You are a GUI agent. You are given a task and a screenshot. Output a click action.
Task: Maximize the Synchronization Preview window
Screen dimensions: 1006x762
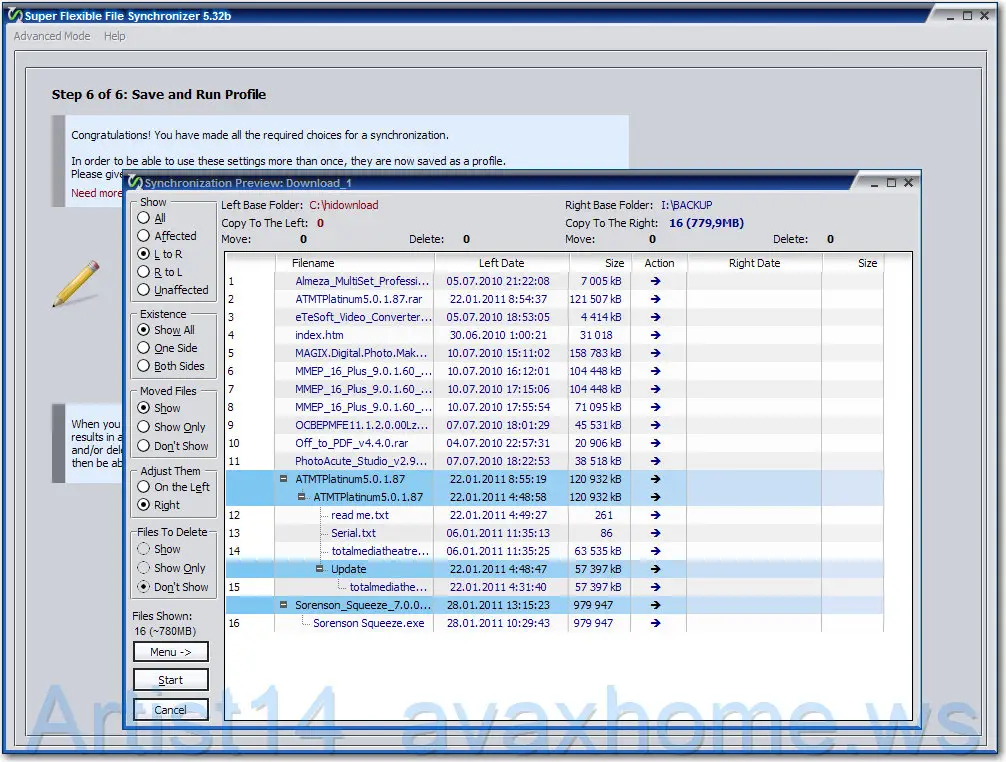coord(891,183)
